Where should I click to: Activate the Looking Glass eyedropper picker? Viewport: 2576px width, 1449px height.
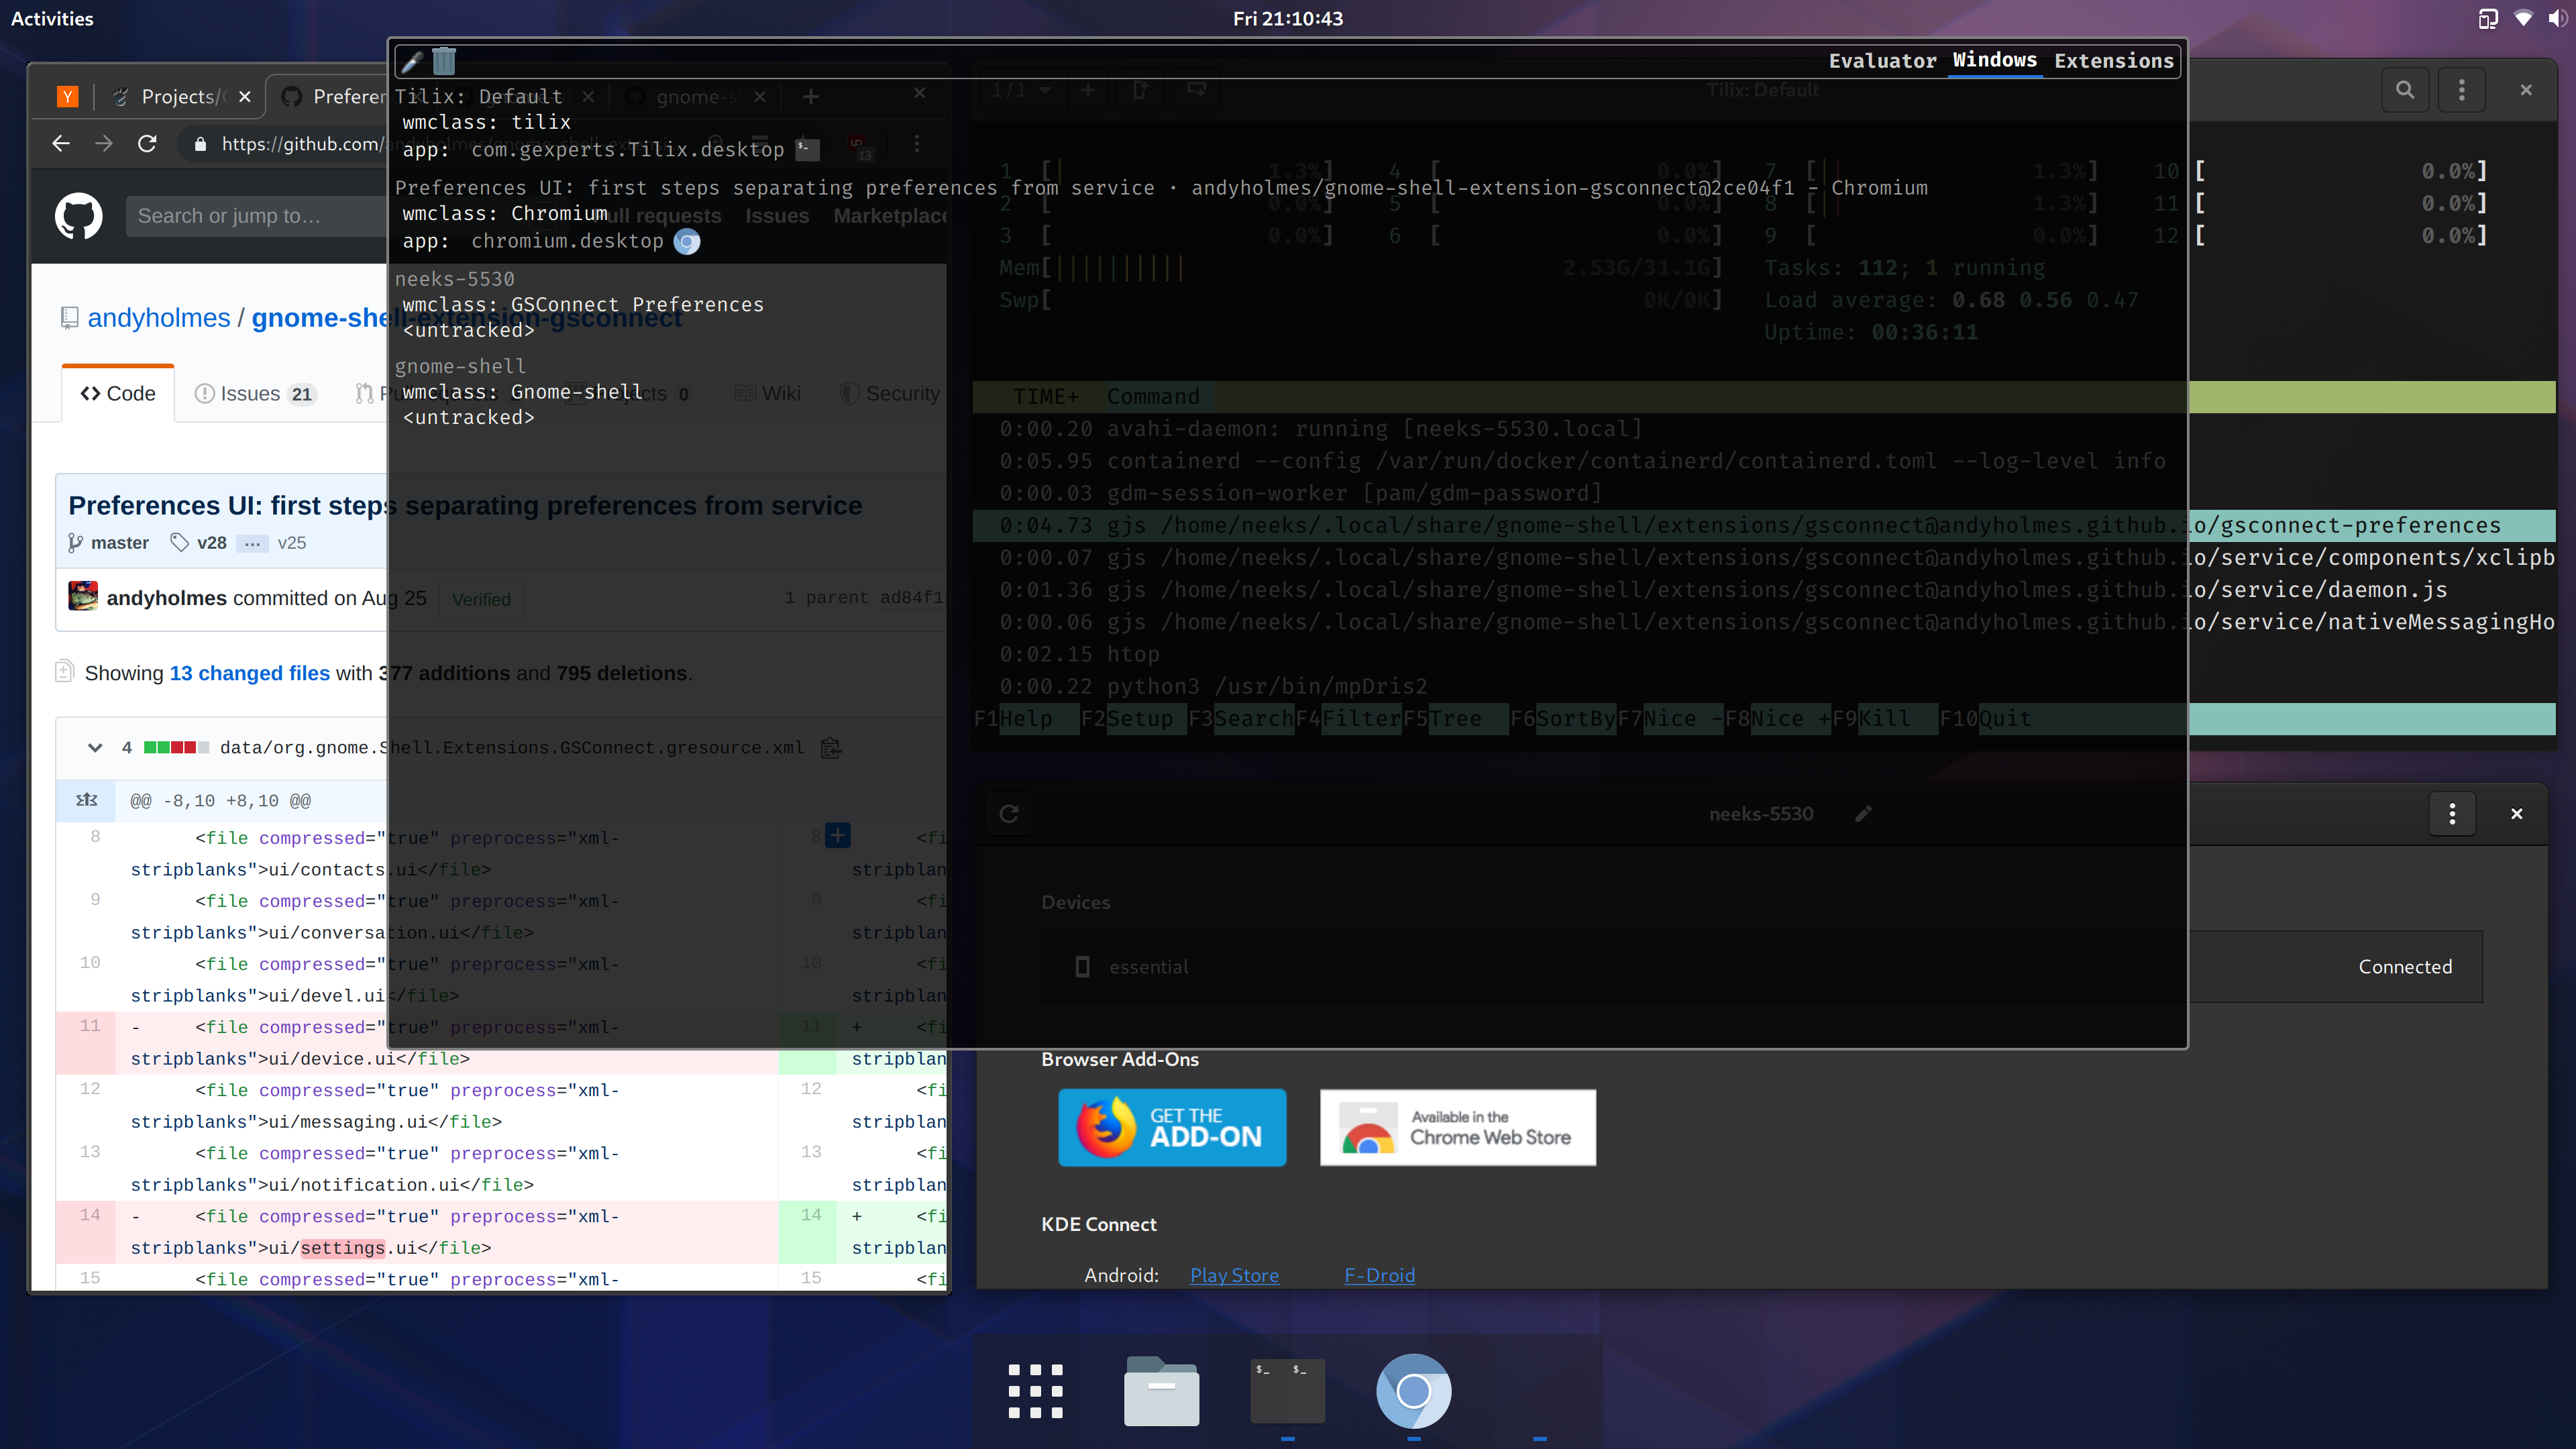[411, 62]
